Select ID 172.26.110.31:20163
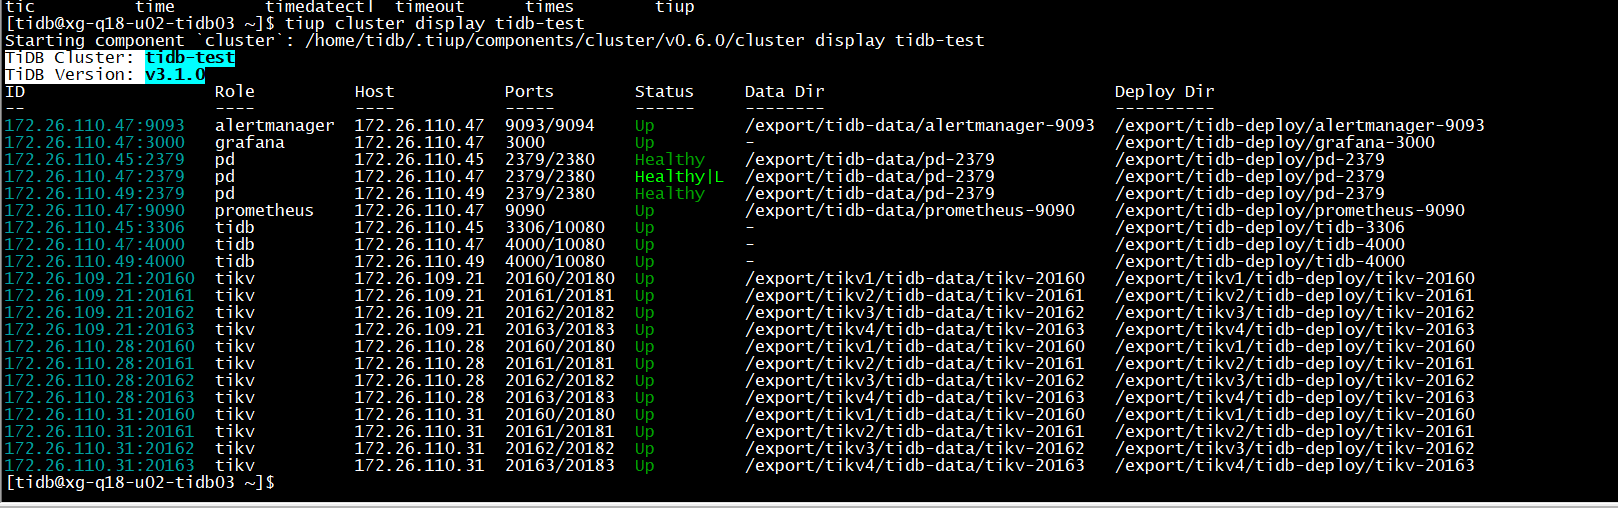Screen dimensions: 1618x511 coord(100,466)
